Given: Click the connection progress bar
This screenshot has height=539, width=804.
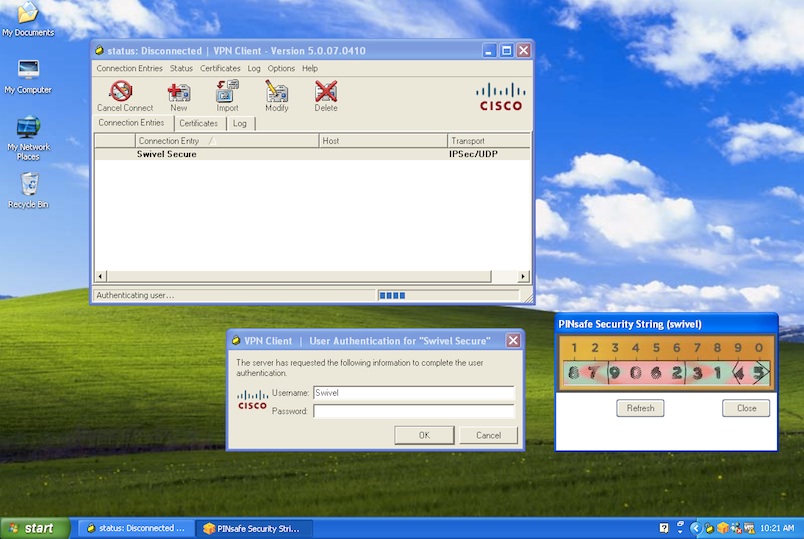Looking at the screenshot, I should point(448,295).
